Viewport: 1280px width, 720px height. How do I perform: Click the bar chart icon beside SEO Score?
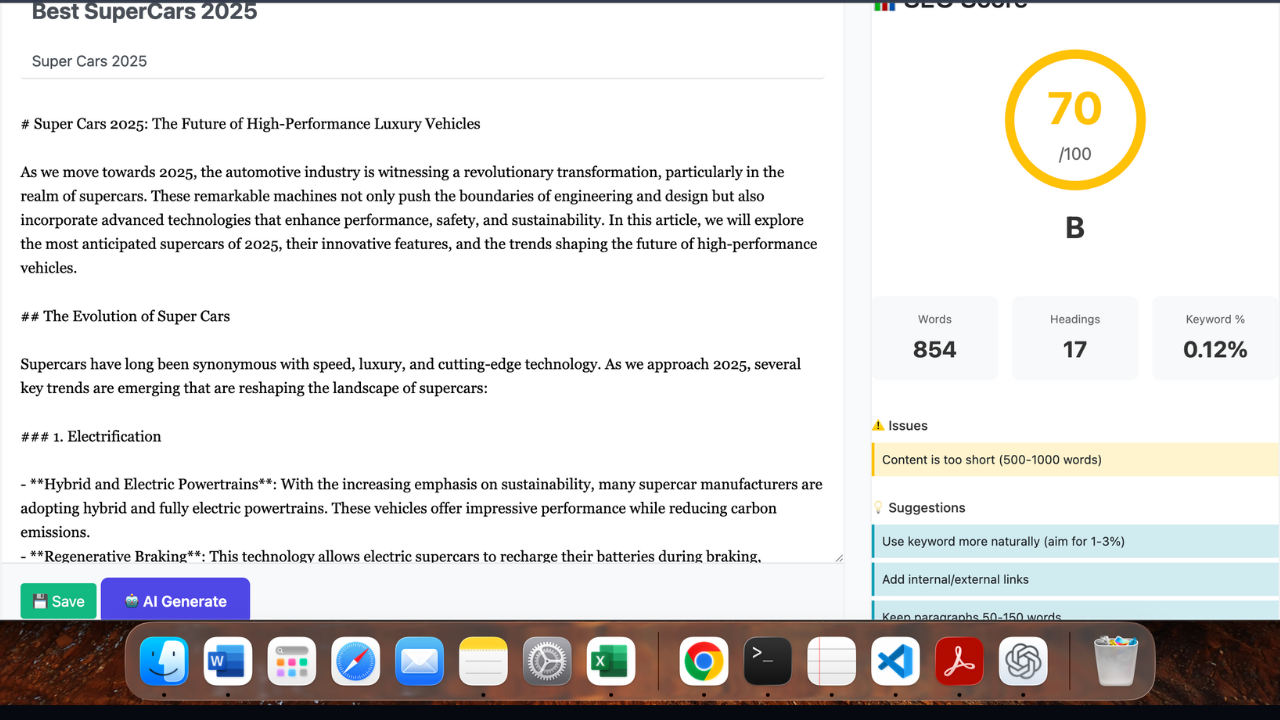[885, 5]
